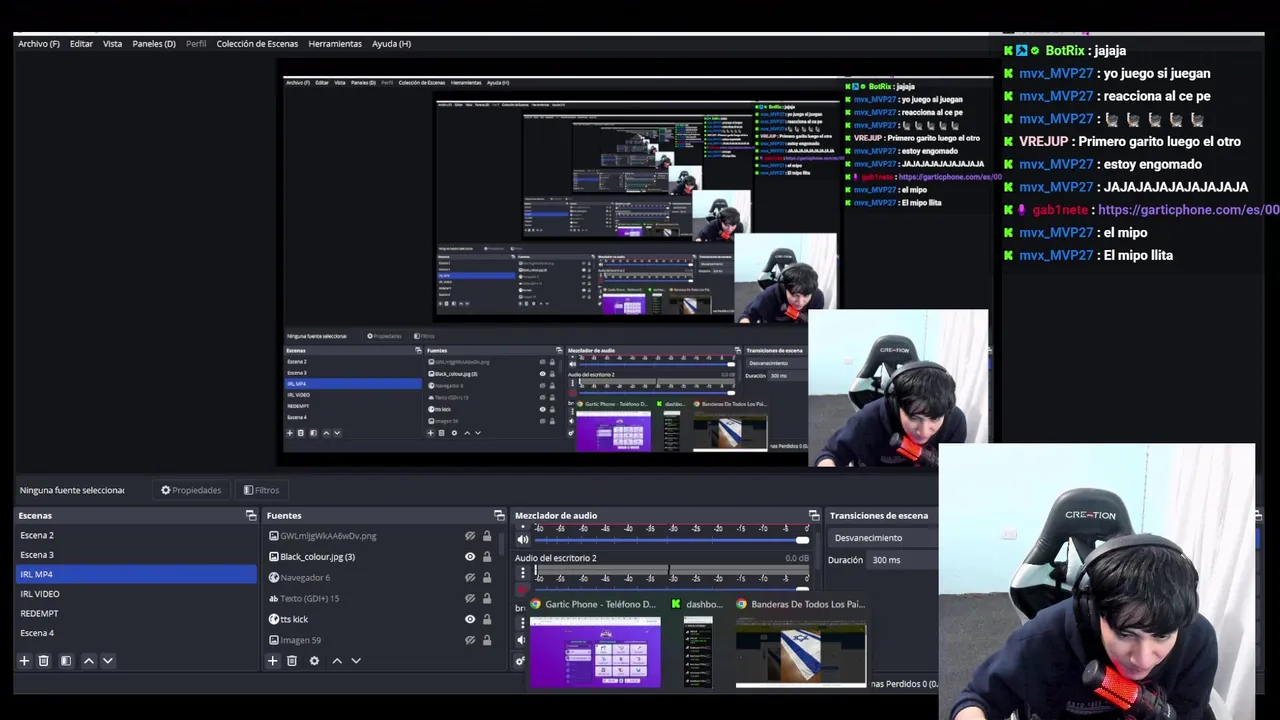Select the IRL VIDEO scene
Image resolution: width=1280 pixels, height=720 pixels.
coord(136,594)
